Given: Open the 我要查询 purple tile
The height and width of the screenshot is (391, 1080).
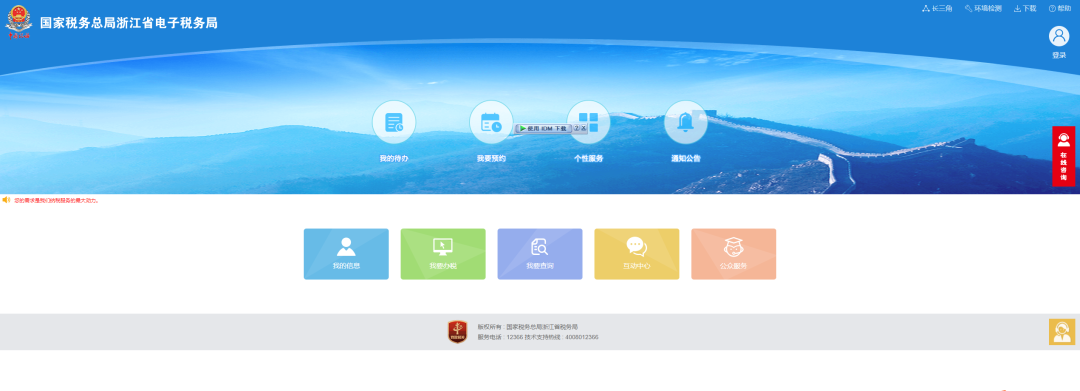Looking at the screenshot, I should (540, 254).
